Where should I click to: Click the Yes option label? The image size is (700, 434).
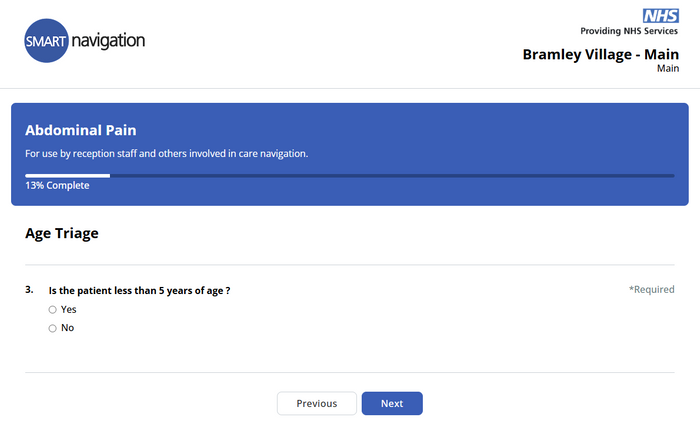68,309
